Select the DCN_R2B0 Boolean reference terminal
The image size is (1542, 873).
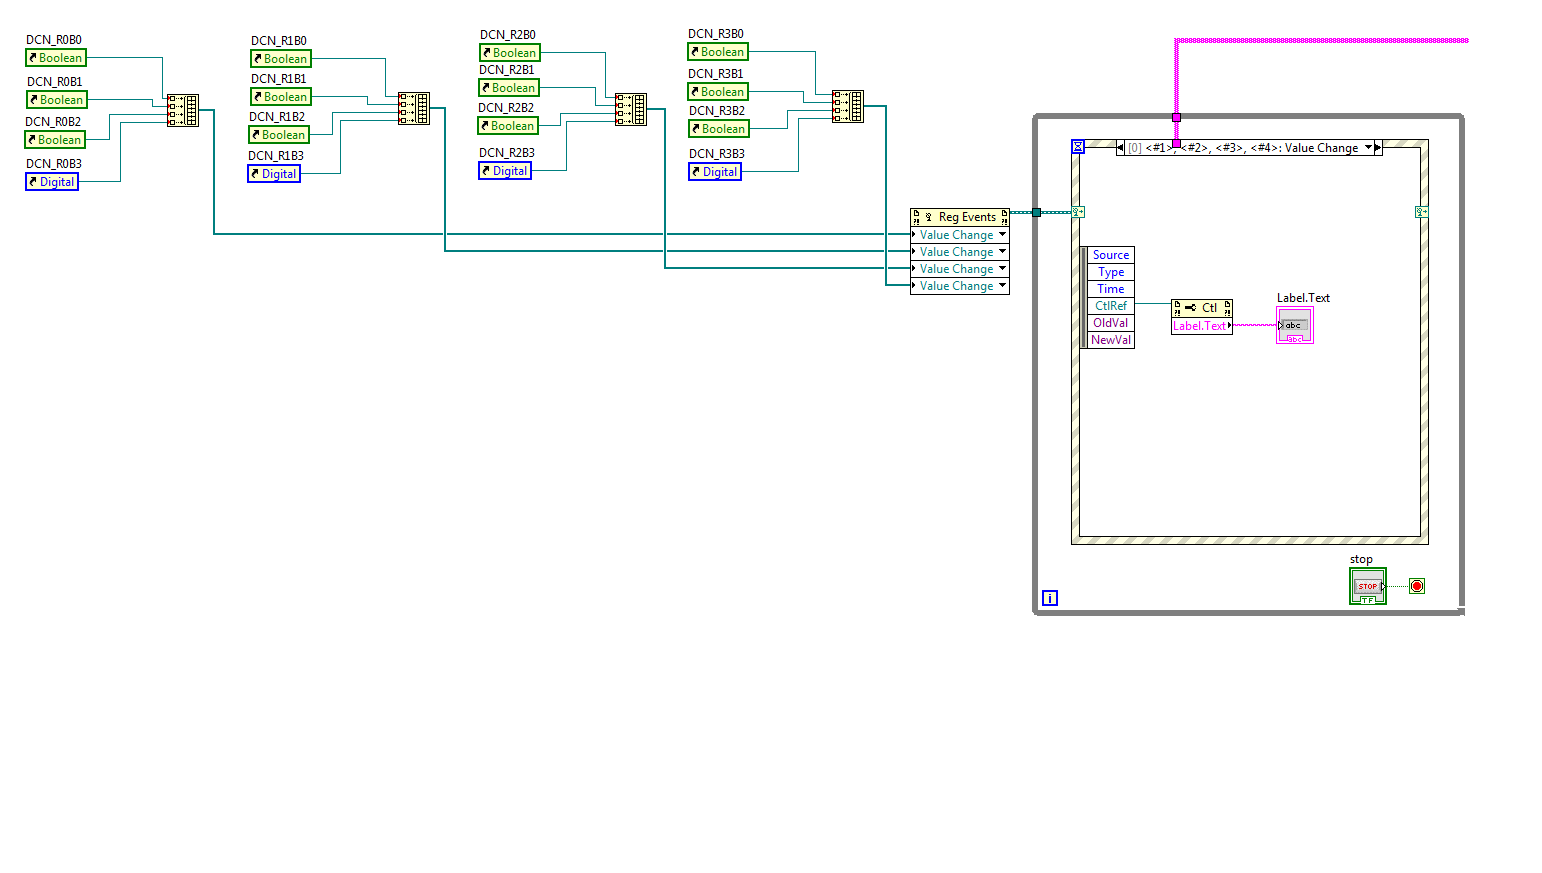(x=510, y=53)
